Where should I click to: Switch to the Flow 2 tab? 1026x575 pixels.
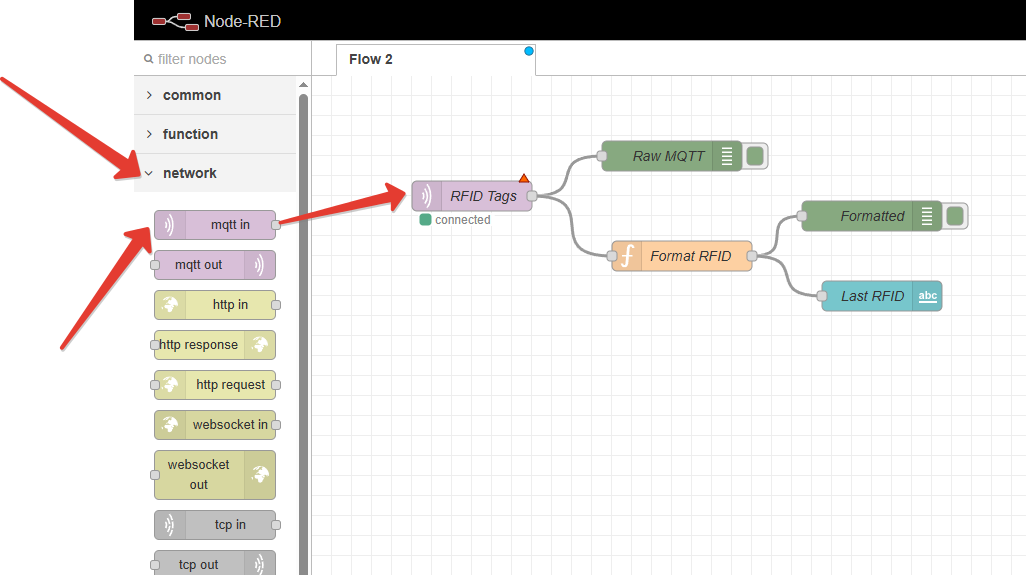[371, 59]
